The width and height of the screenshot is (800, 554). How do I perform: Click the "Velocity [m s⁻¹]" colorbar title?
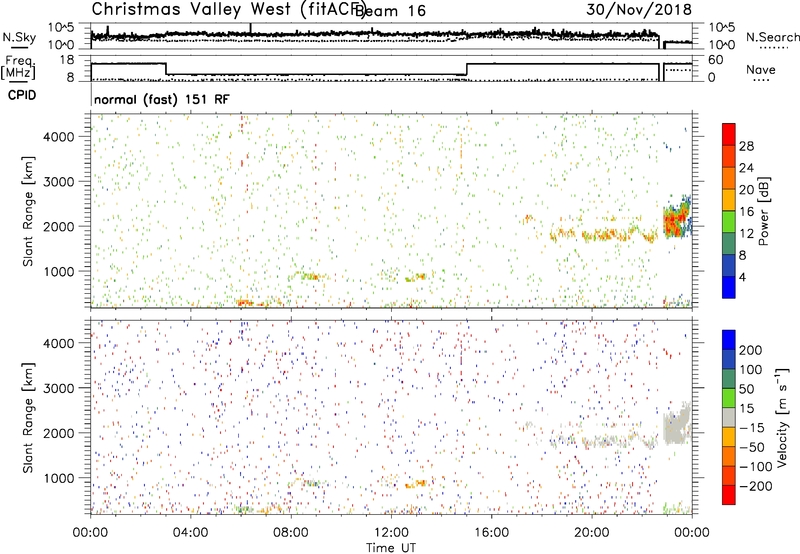pyautogui.click(x=782, y=417)
